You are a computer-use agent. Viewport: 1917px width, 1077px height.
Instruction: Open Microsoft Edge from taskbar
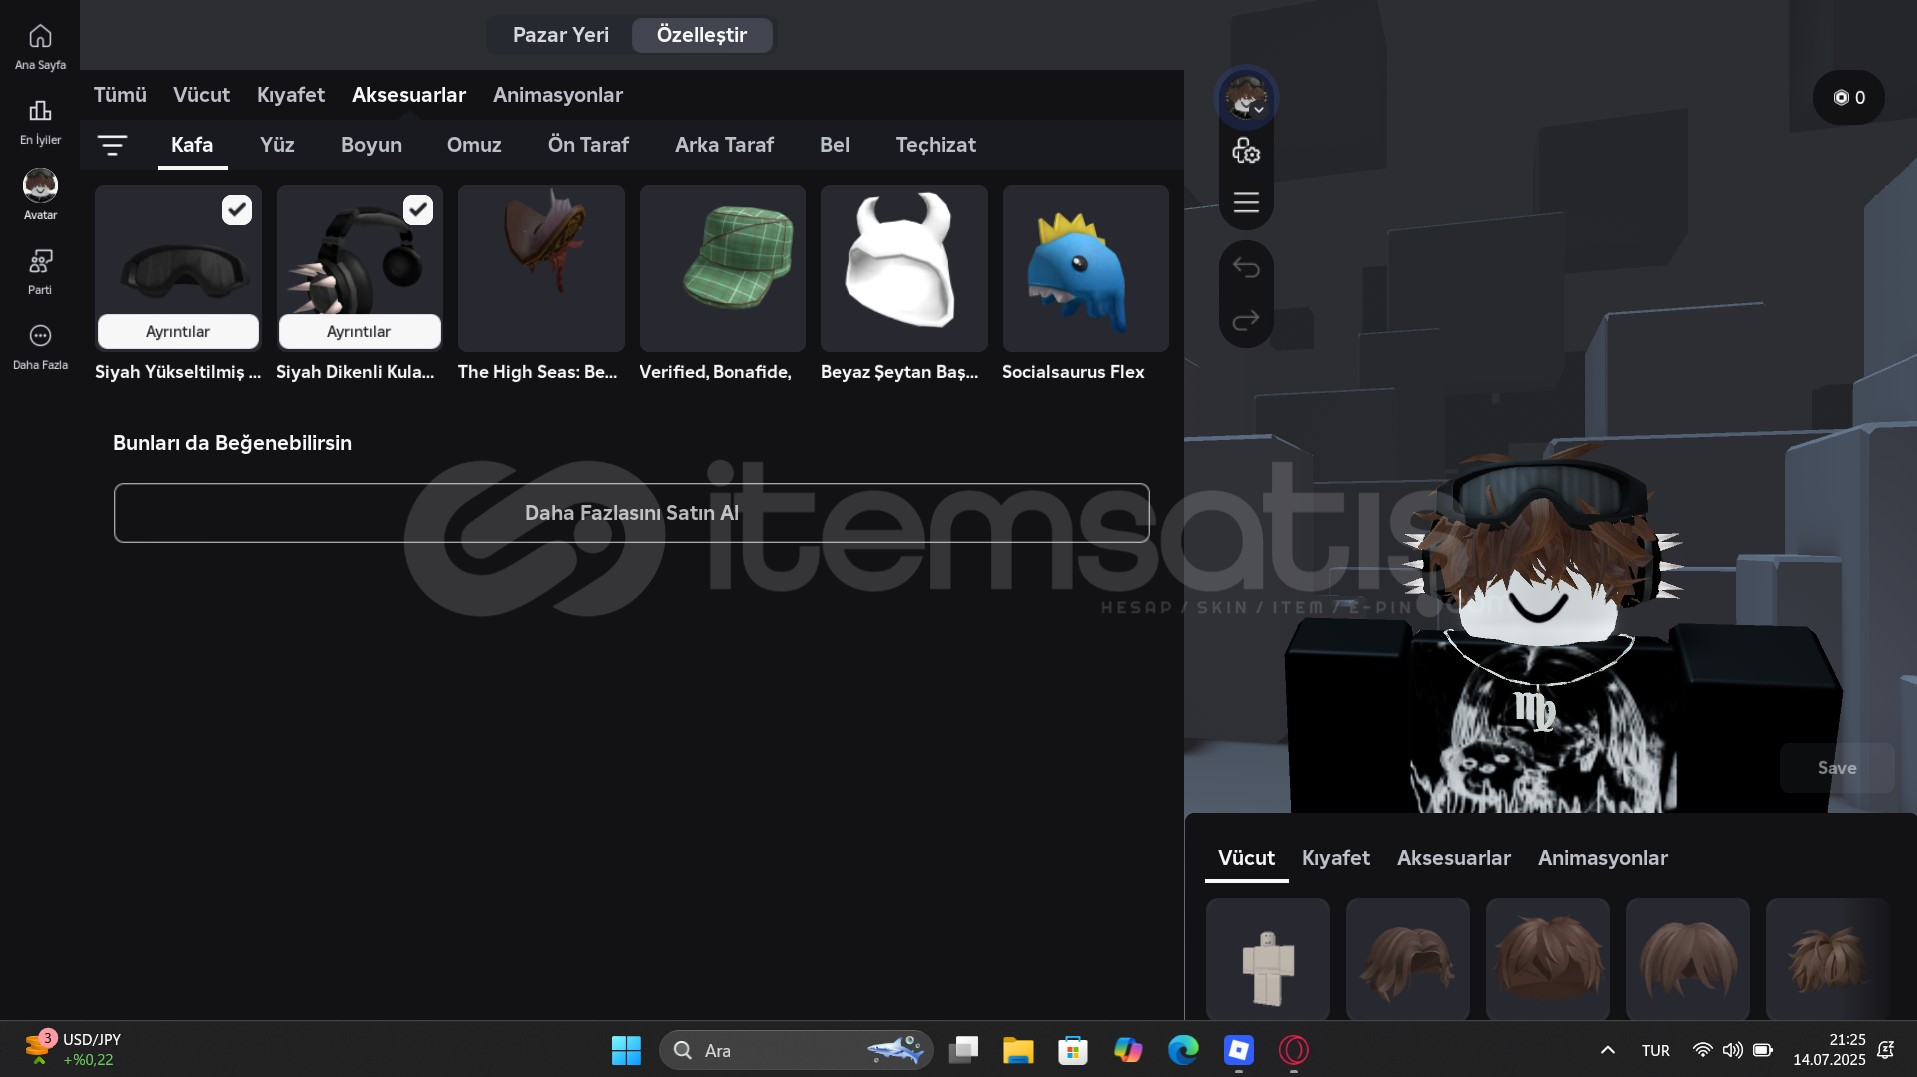tap(1183, 1050)
